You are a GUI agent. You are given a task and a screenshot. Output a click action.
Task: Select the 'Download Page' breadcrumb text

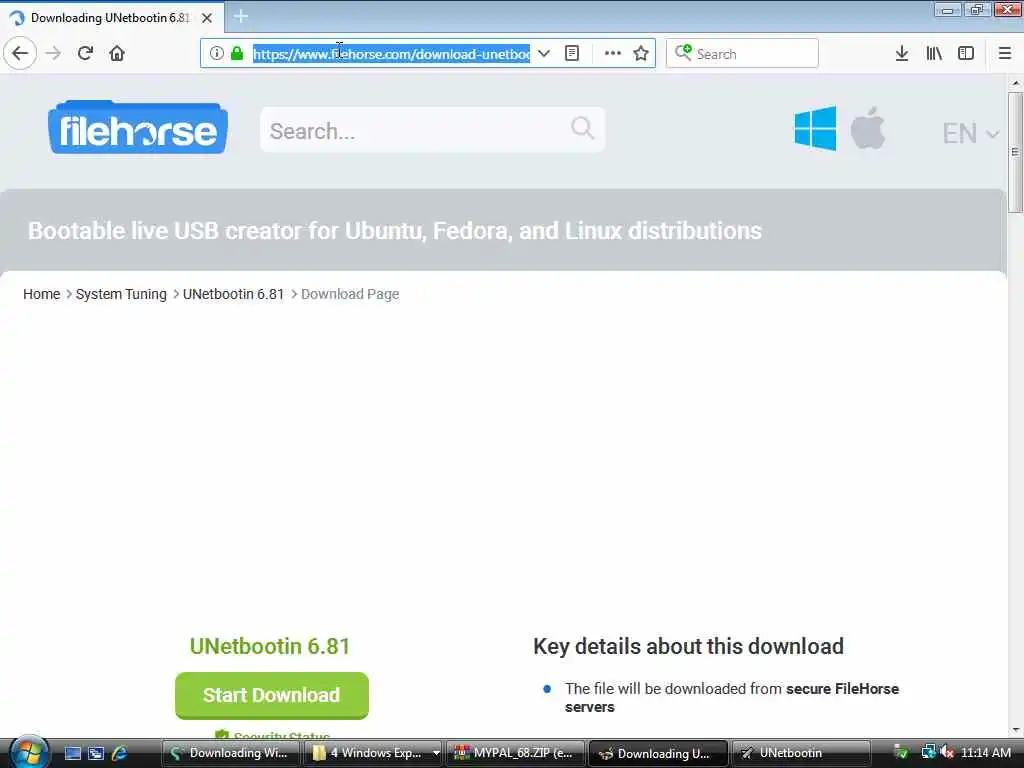[x=350, y=295]
